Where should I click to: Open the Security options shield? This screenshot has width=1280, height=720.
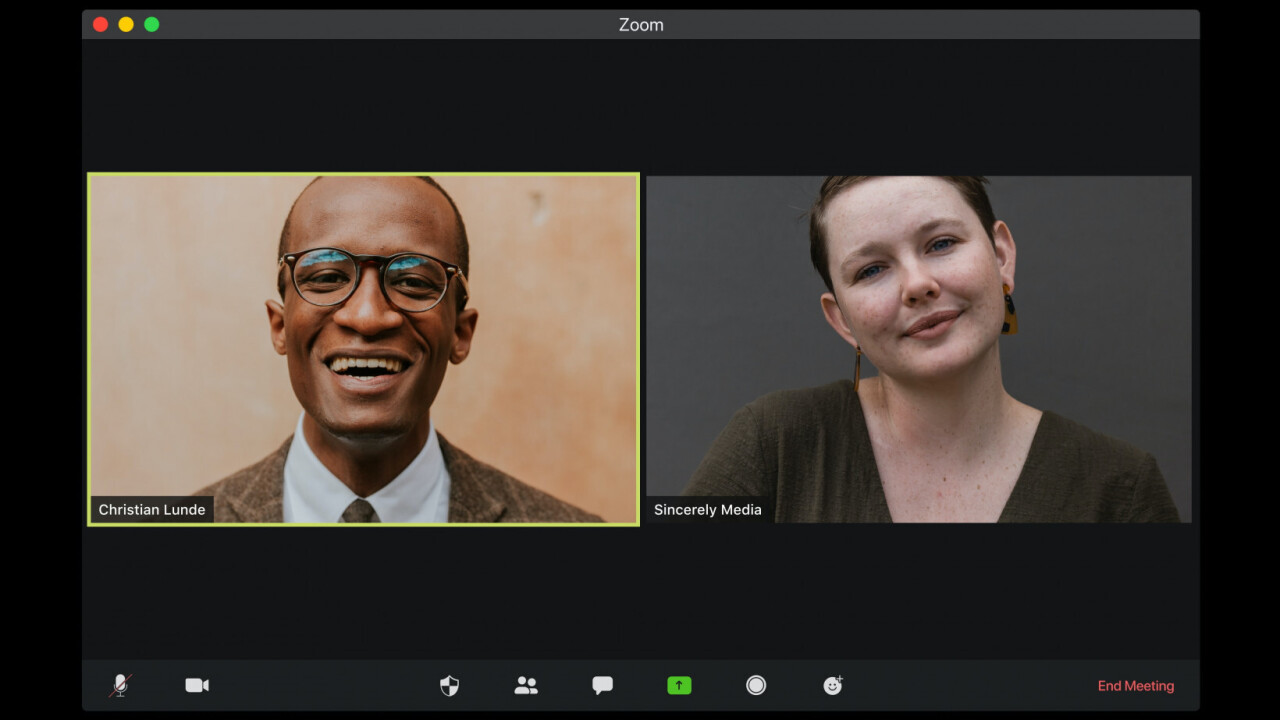pos(448,685)
